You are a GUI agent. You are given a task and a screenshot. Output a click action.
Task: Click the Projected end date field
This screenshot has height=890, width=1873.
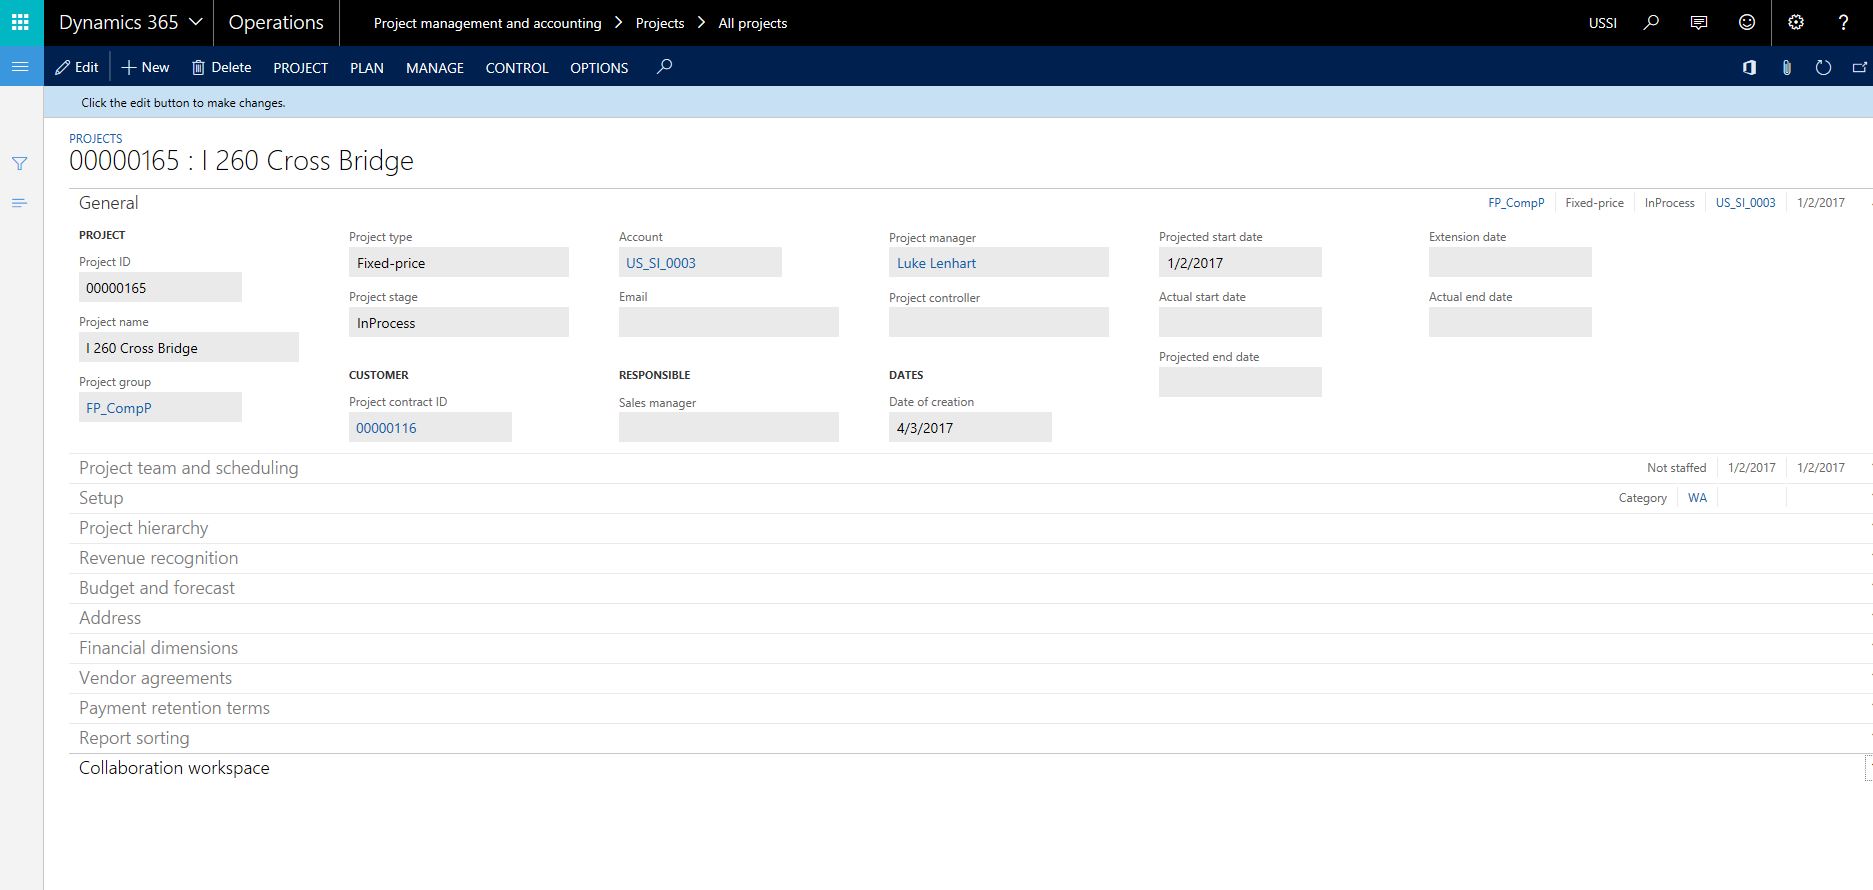point(1239,382)
